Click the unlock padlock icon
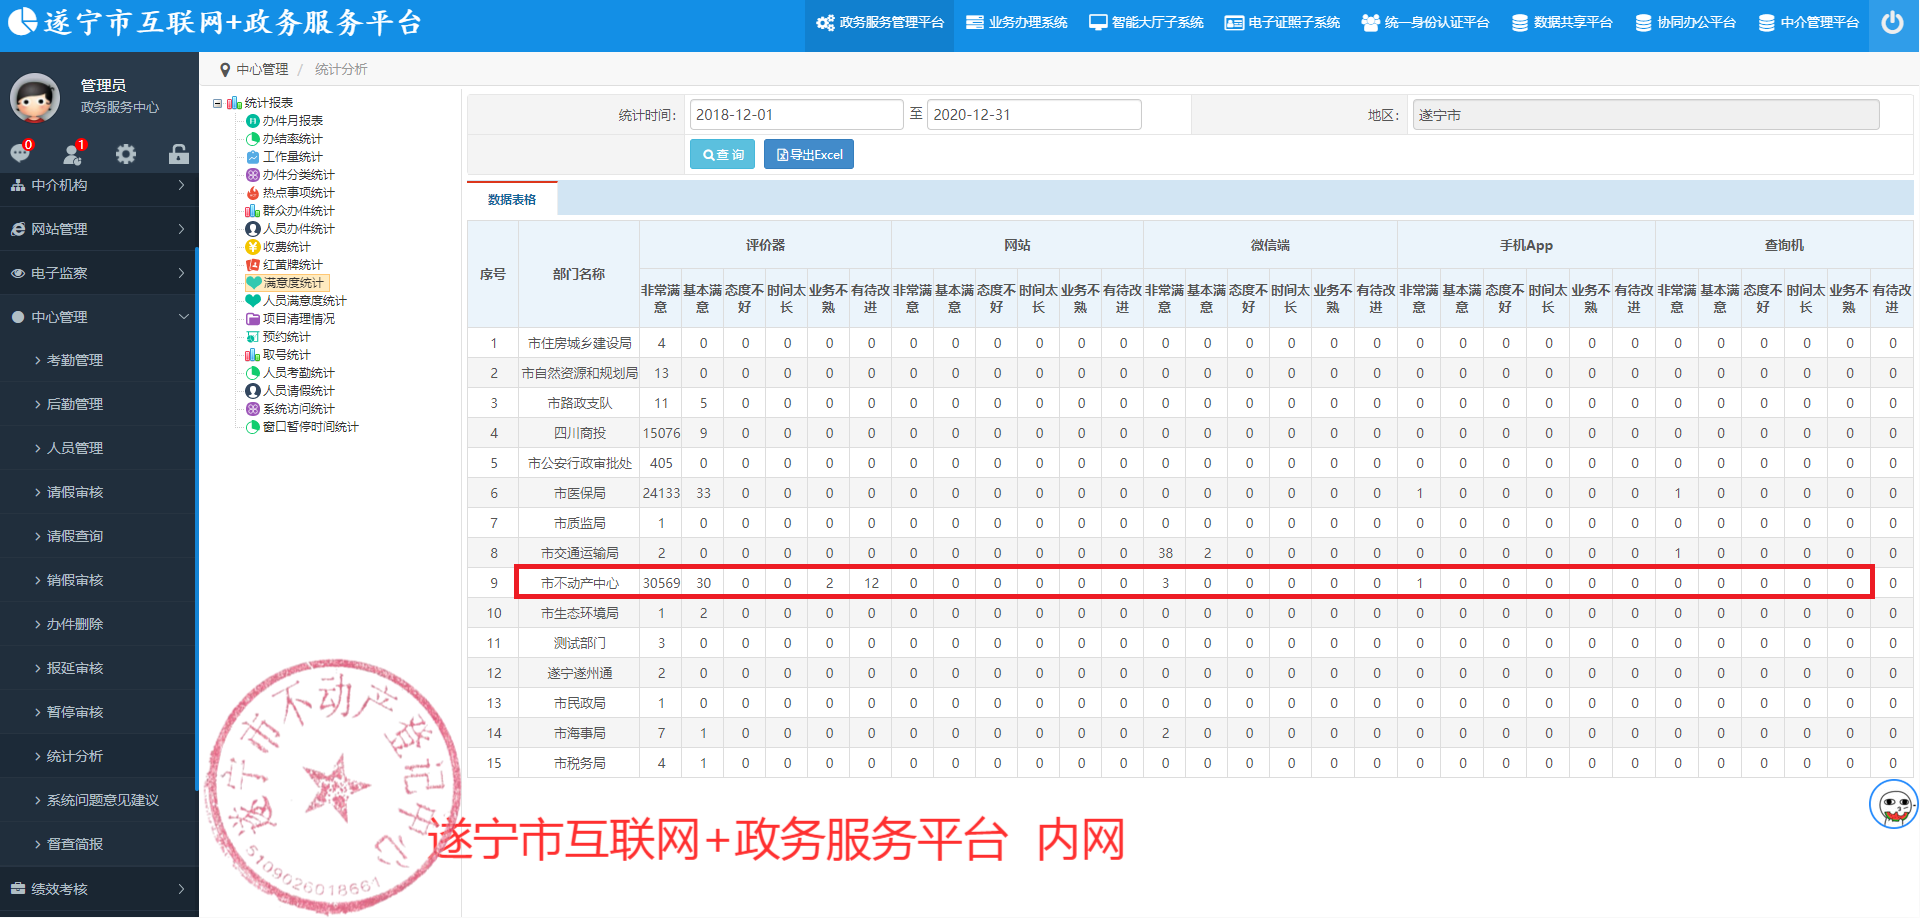The height and width of the screenshot is (918, 1920). (179, 154)
